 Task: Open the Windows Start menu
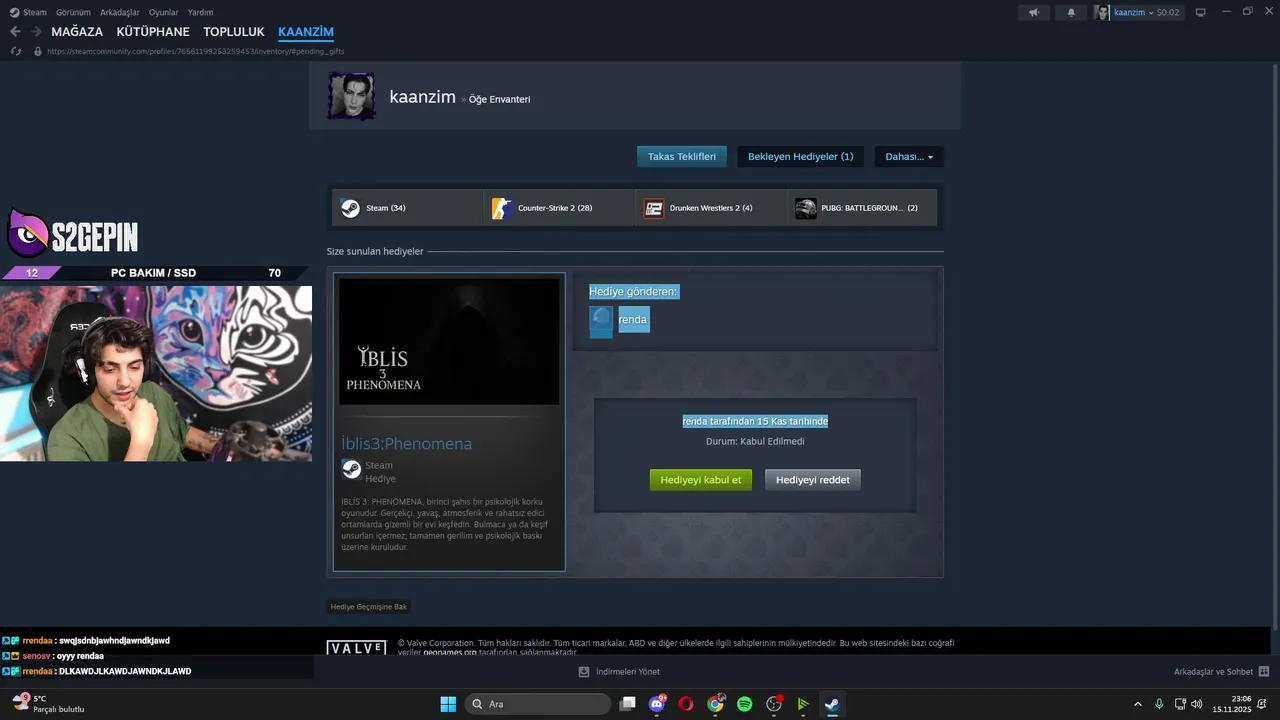tap(448, 704)
